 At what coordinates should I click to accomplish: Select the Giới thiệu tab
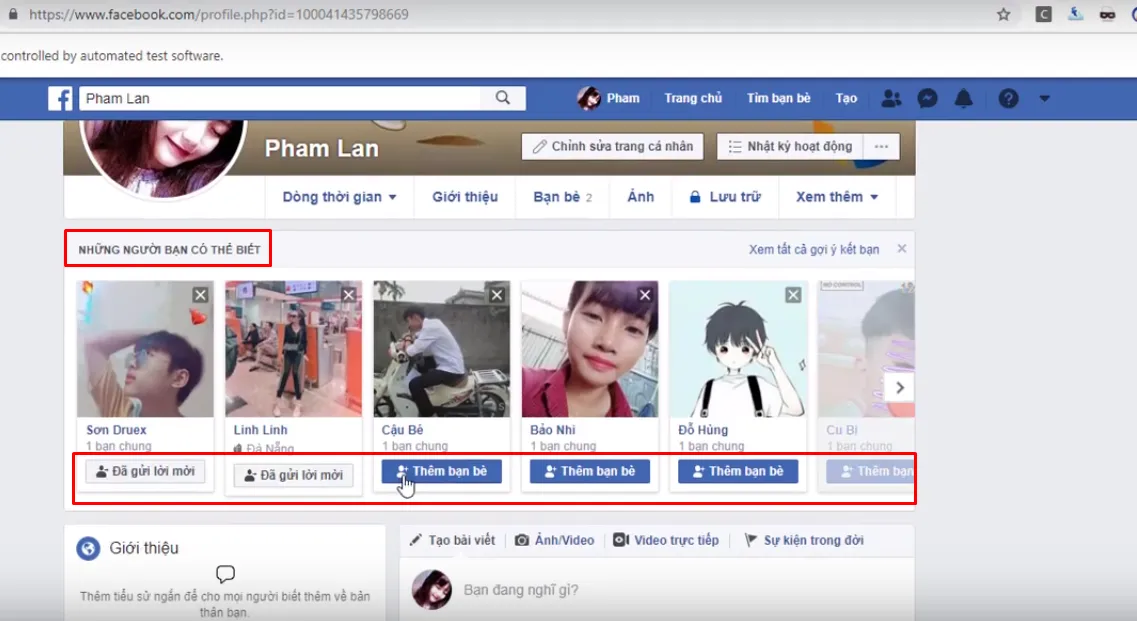(x=464, y=197)
